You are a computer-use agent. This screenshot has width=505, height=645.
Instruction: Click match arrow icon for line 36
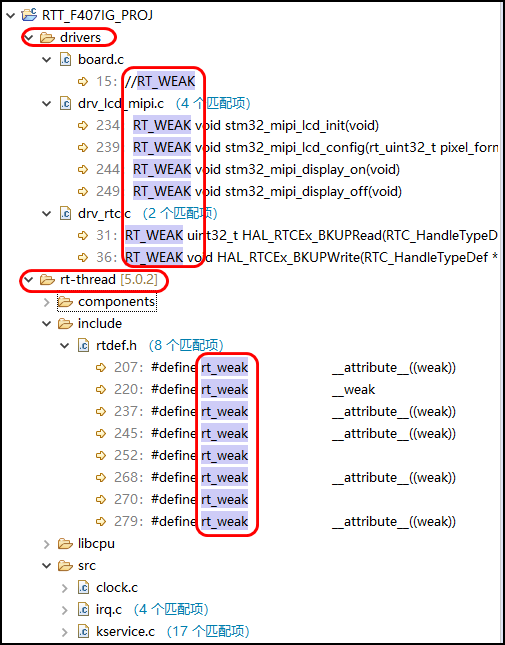(83, 258)
